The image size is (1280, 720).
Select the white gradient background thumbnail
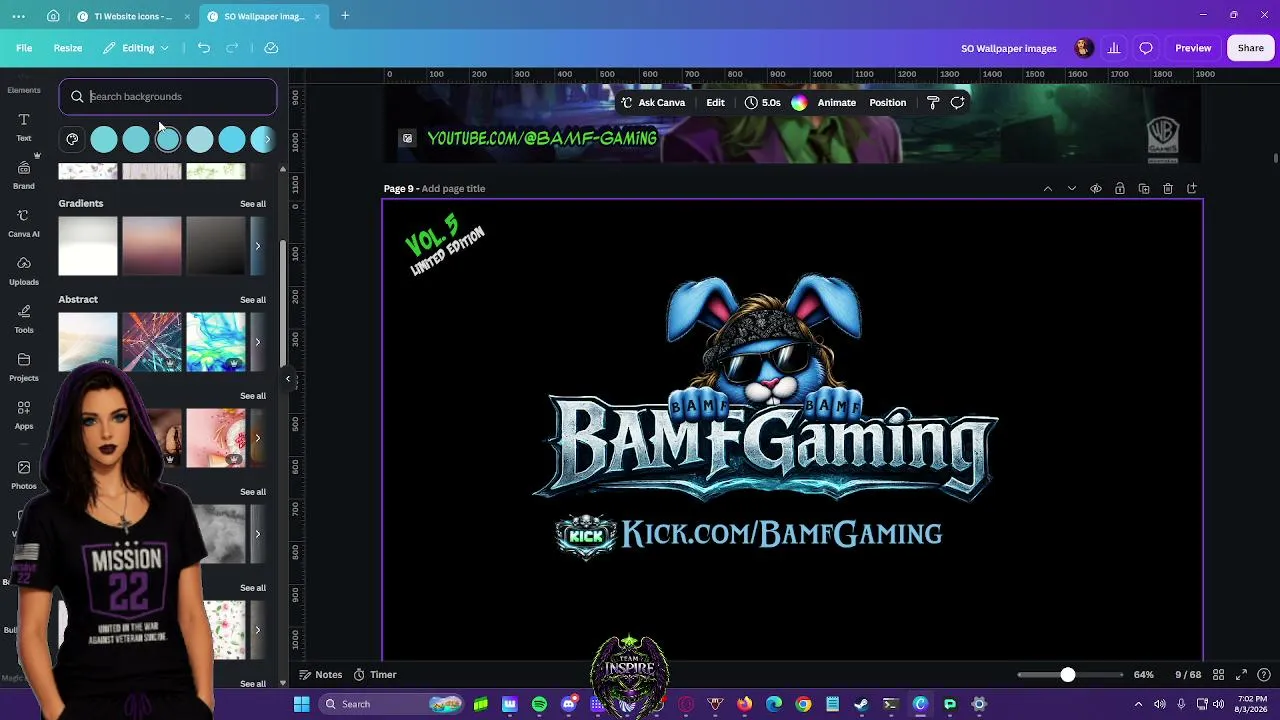pos(88,246)
